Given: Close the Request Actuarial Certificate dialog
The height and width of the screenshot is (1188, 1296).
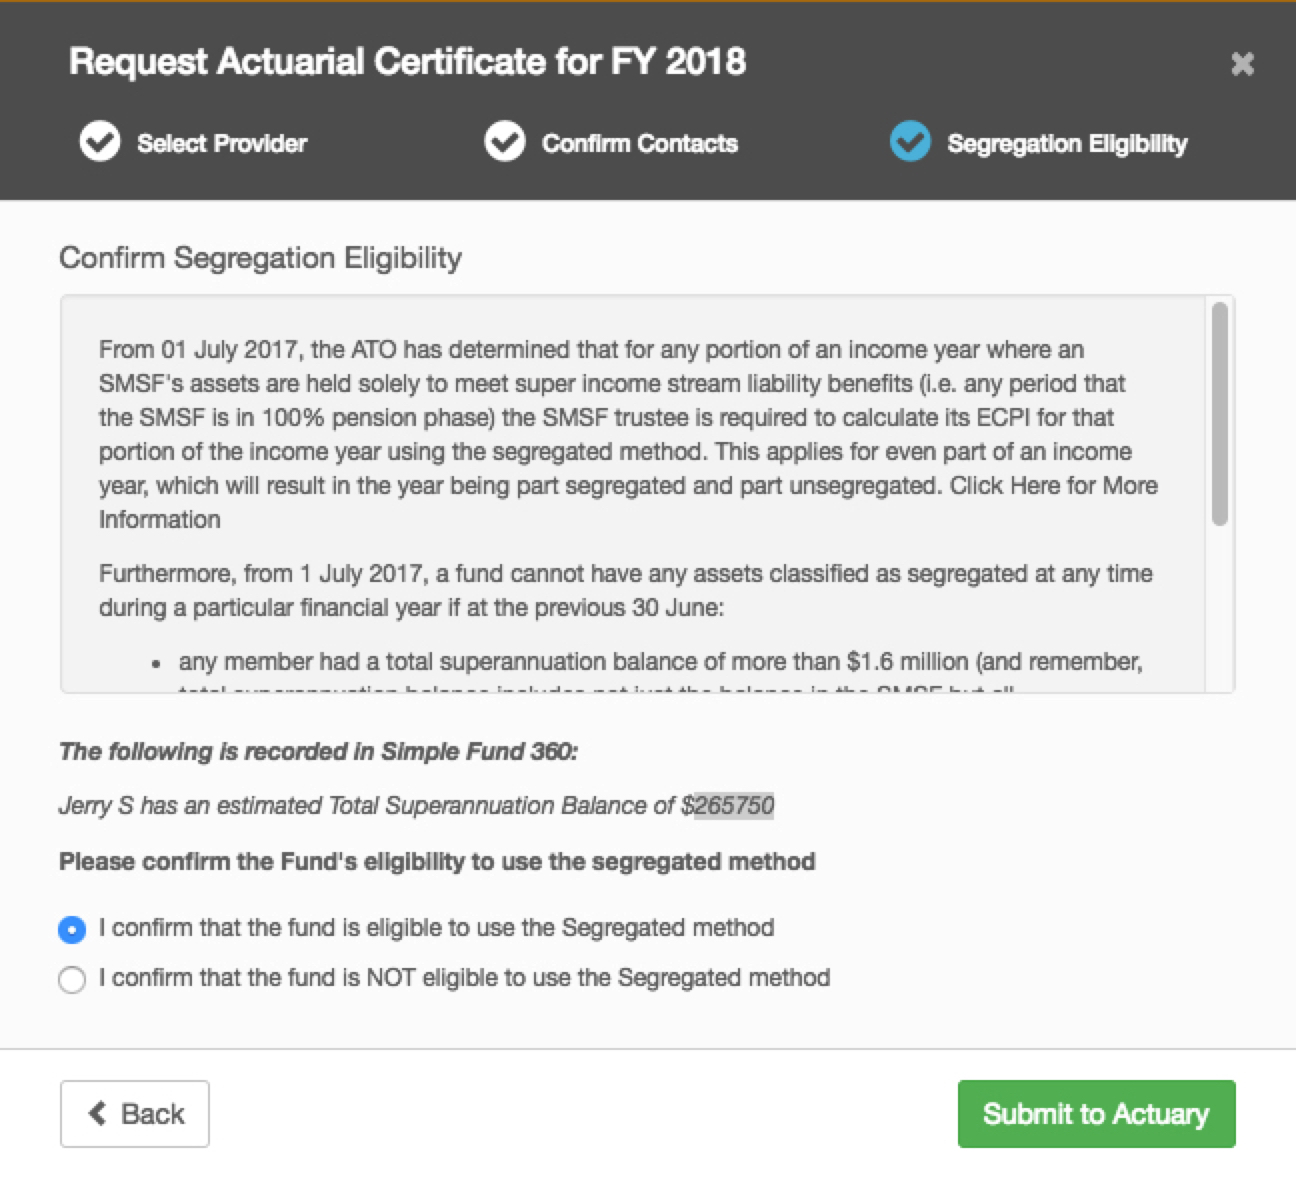Looking at the screenshot, I should point(1242,65).
